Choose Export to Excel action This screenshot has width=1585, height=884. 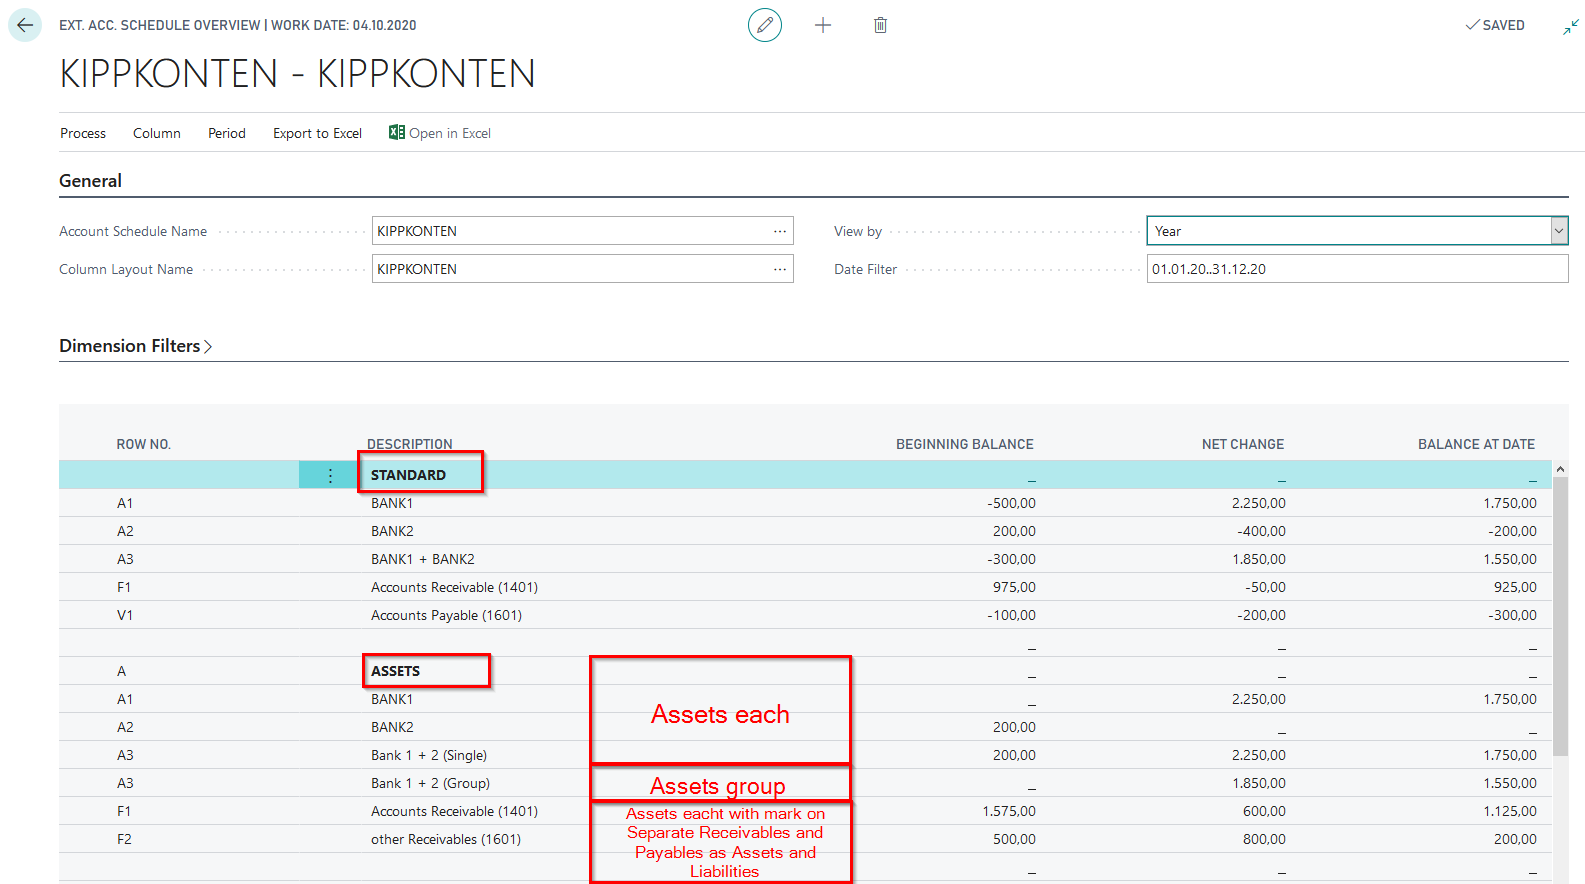(x=318, y=133)
